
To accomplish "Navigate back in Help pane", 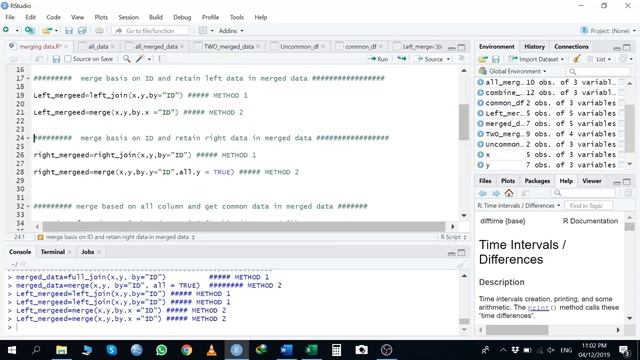I will 483,193.
